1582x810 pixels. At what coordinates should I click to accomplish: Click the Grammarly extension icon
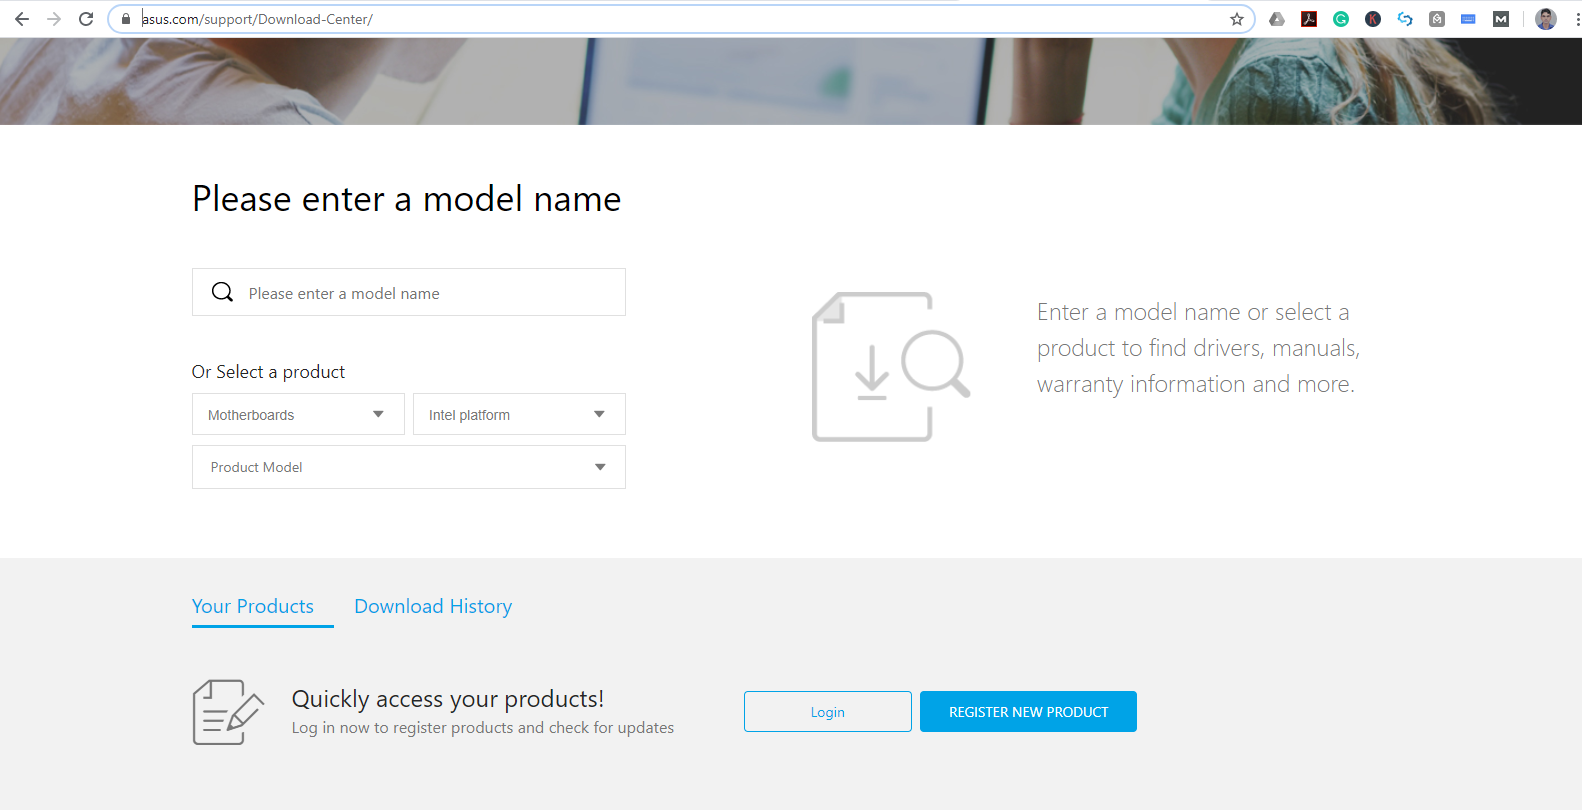coord(1341,19)
